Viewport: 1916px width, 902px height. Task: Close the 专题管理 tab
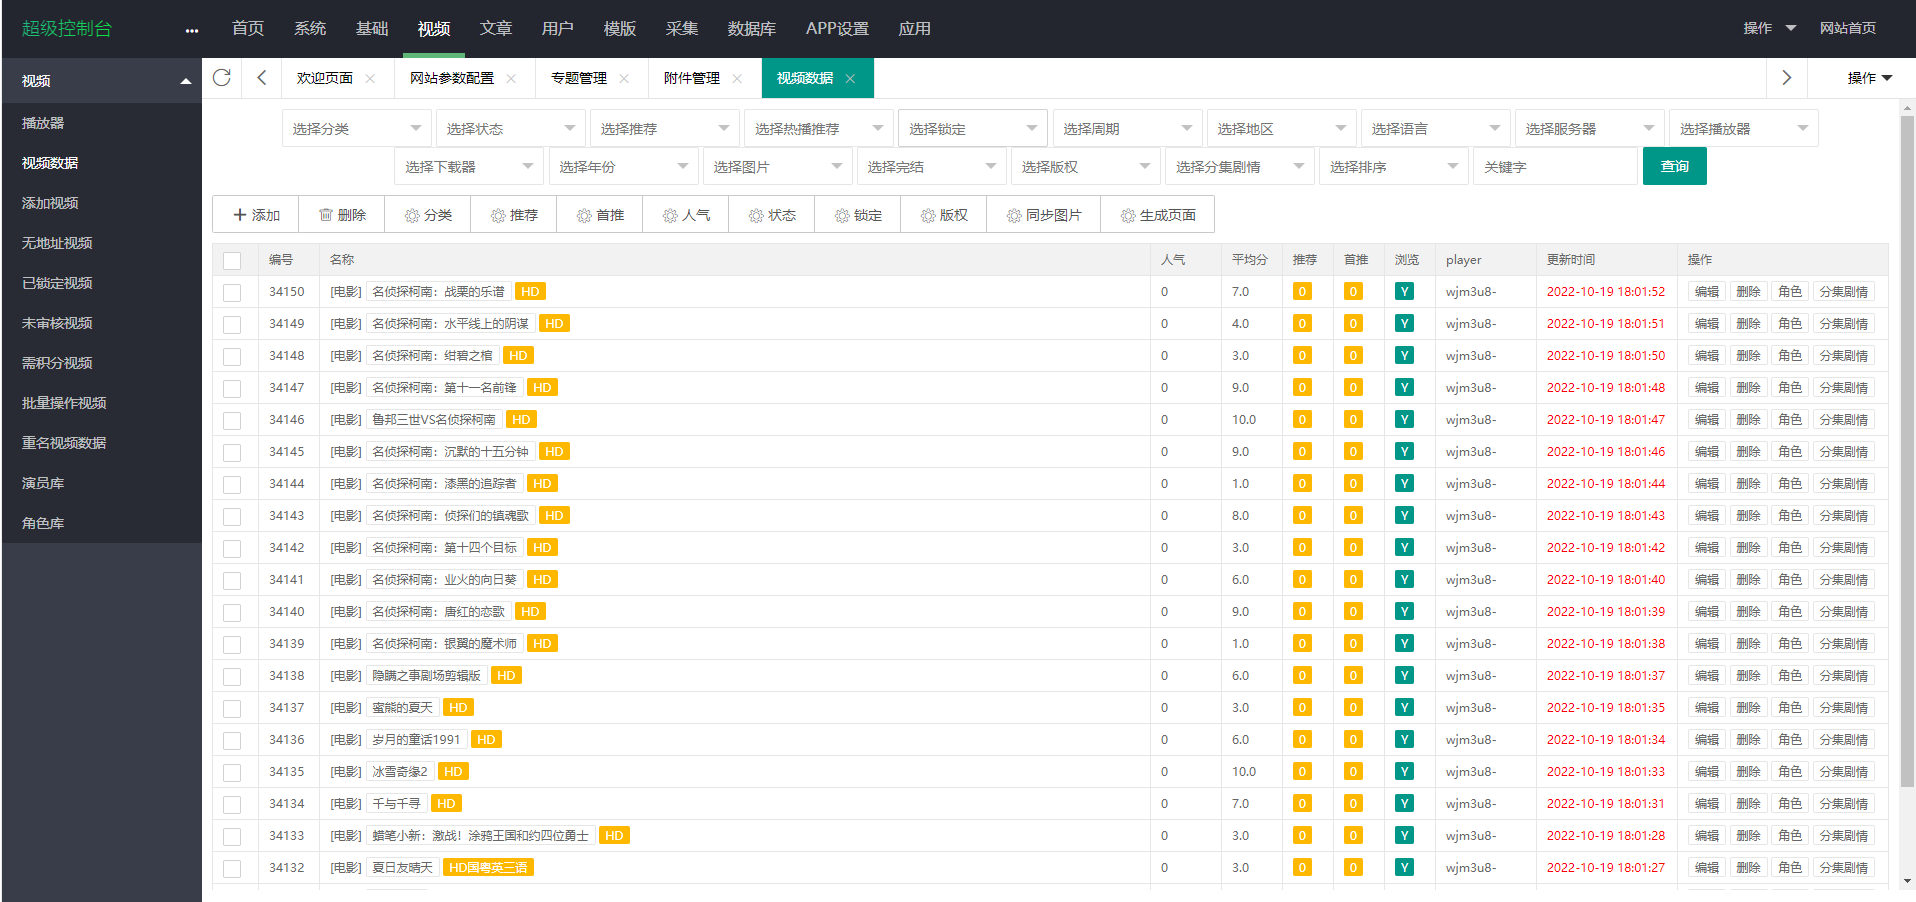pyautogui.click(x=624, y=78)
